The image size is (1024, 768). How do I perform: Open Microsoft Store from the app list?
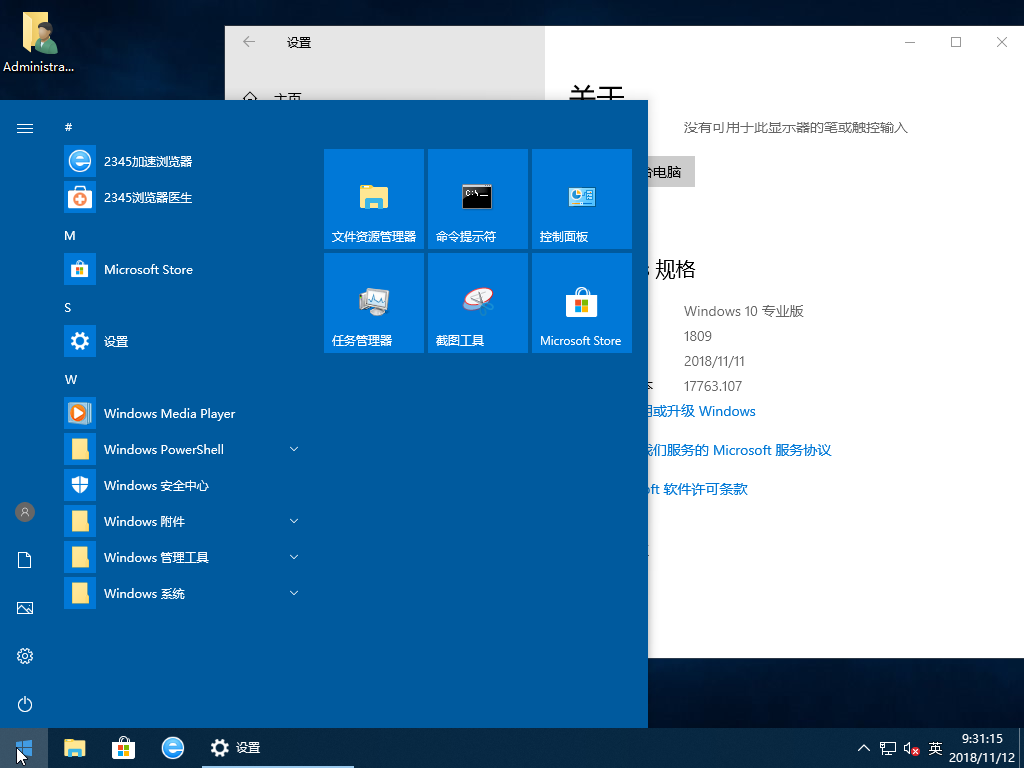(183, 269)
